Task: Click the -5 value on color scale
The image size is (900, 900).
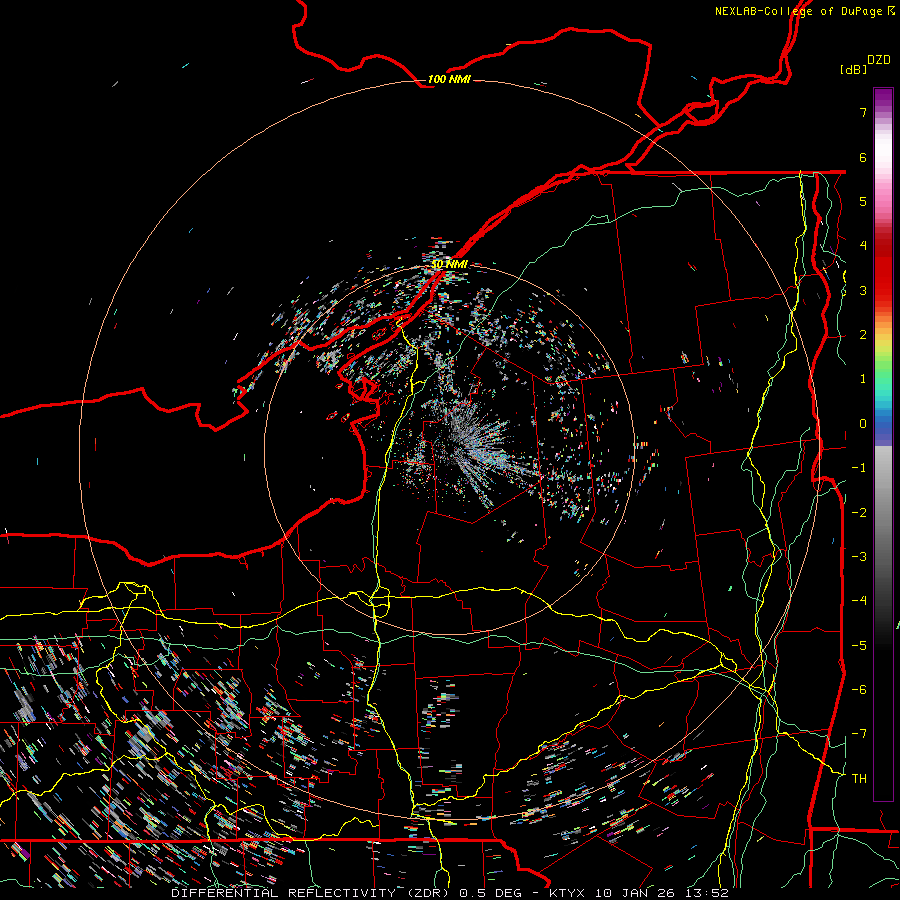Action: point(859,646)
